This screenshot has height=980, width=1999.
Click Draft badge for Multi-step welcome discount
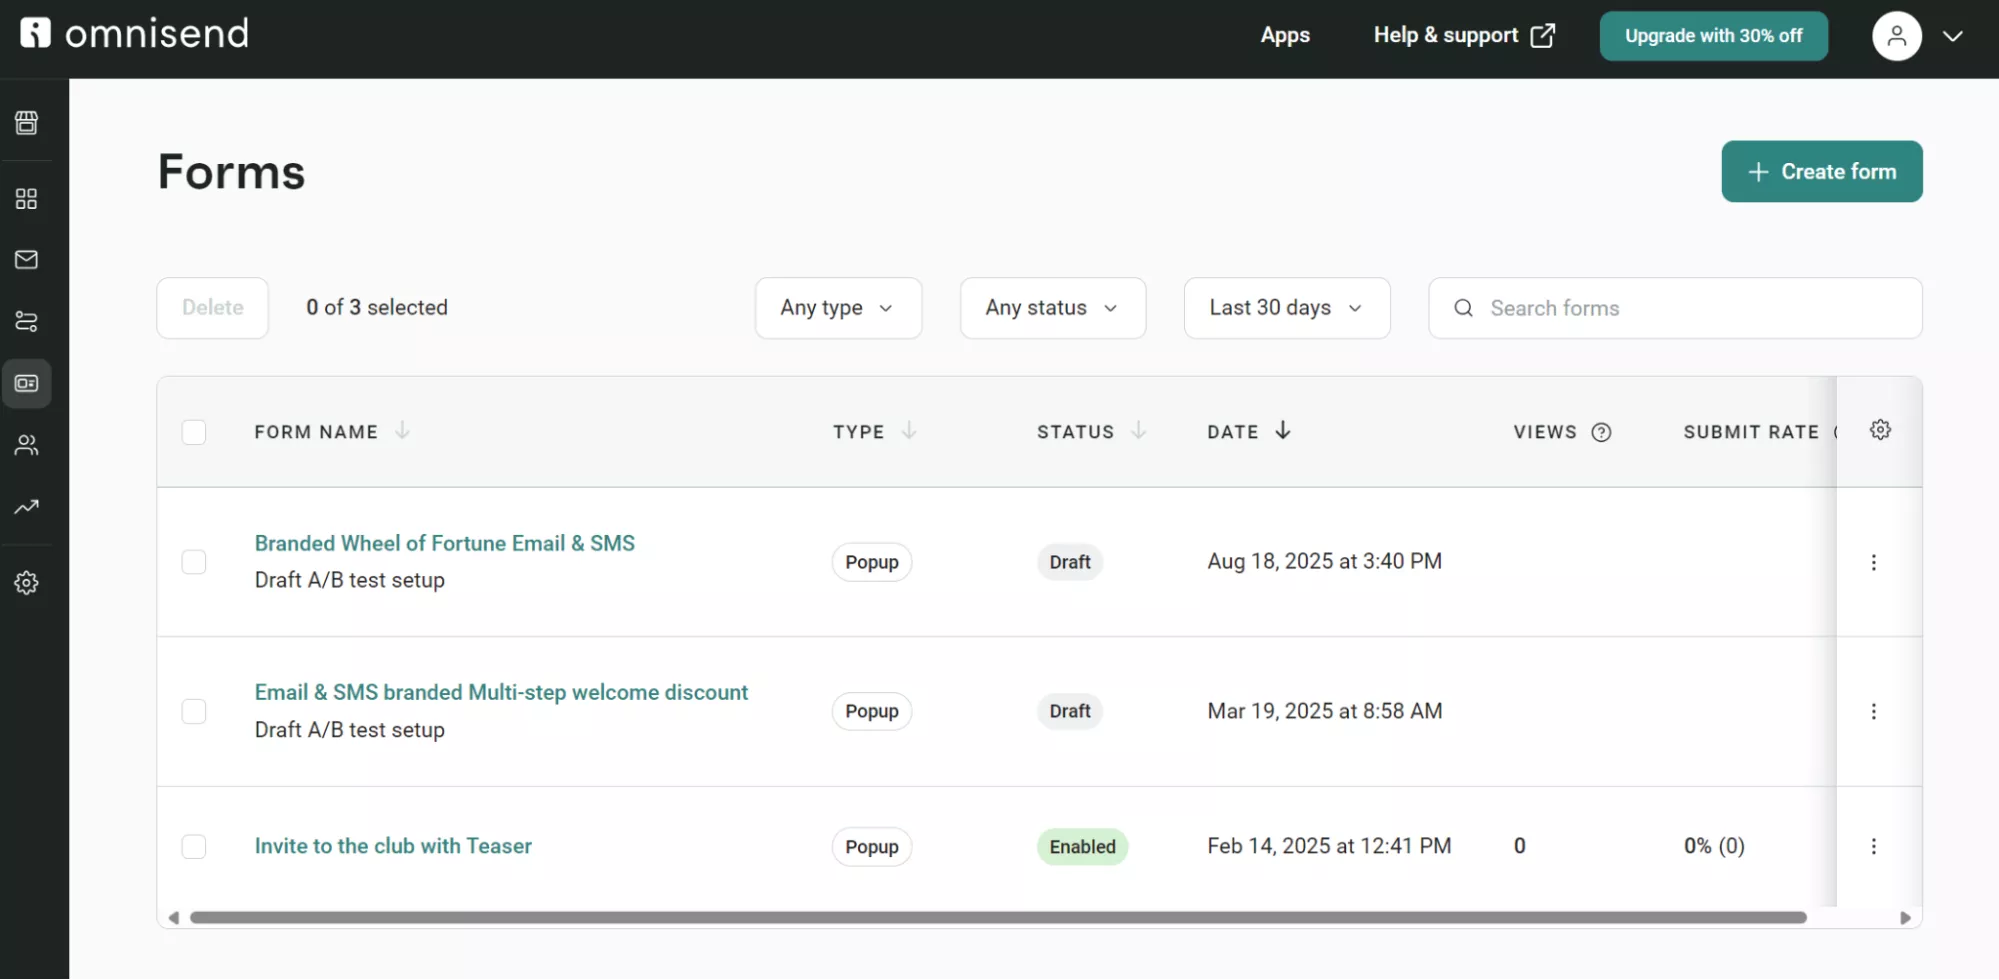point(1070,711)
